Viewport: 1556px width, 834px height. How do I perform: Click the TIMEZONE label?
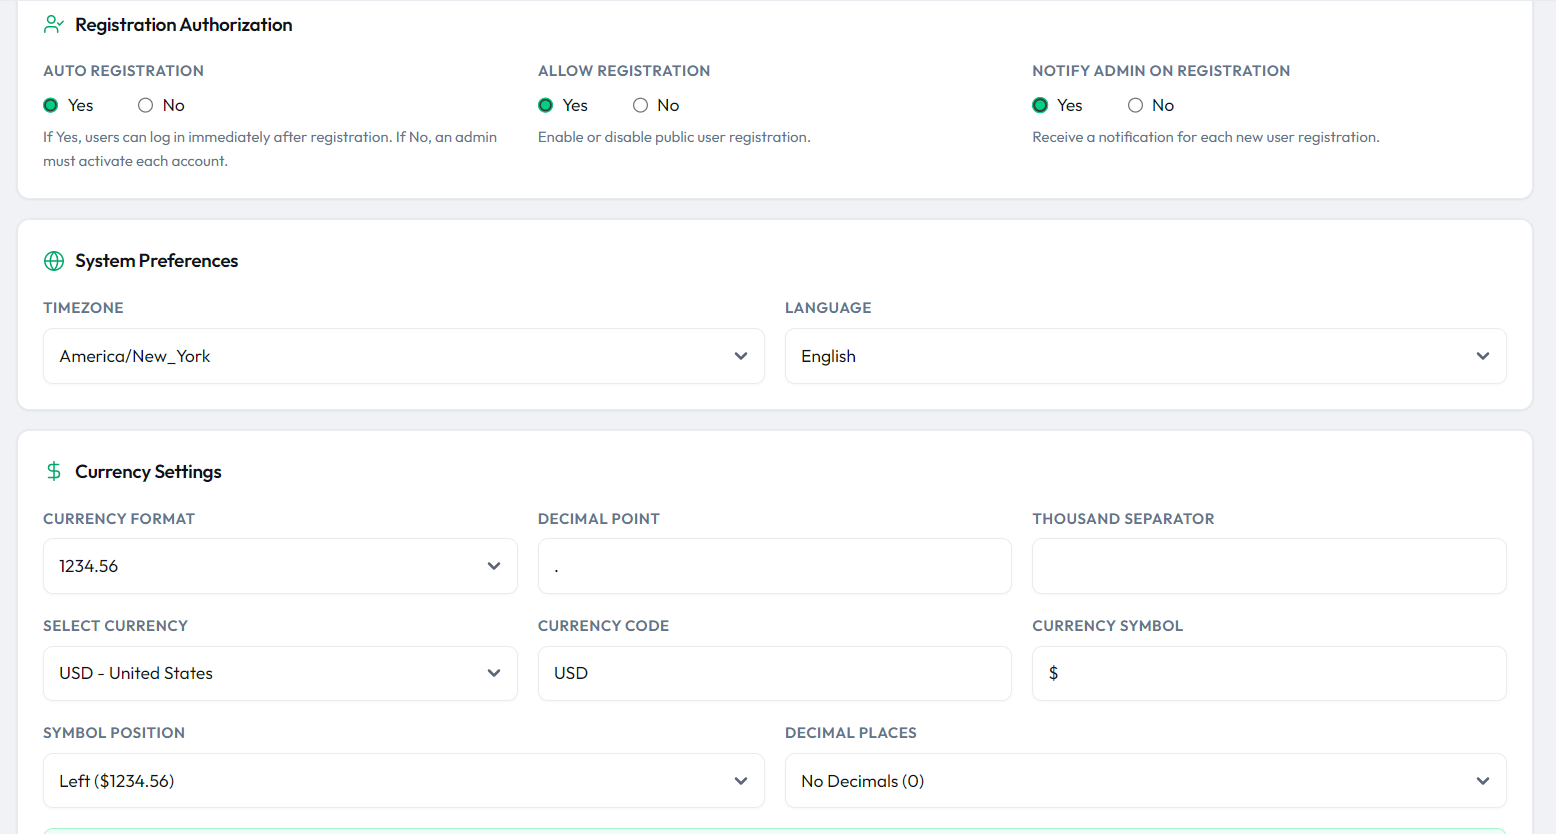(x=83, y=308)
